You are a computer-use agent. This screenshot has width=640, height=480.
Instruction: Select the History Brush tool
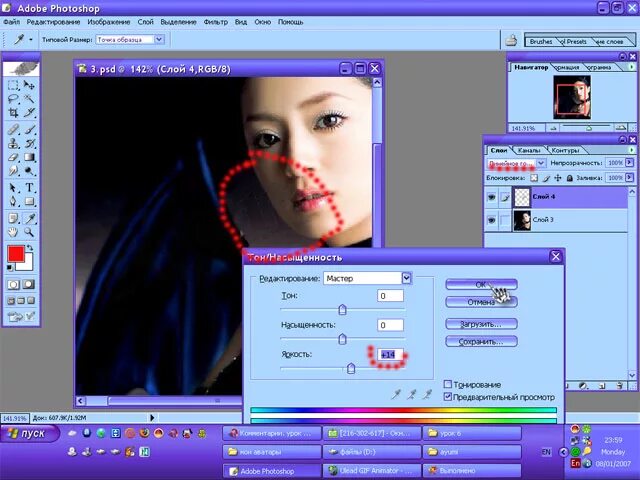tap(29, 143)
